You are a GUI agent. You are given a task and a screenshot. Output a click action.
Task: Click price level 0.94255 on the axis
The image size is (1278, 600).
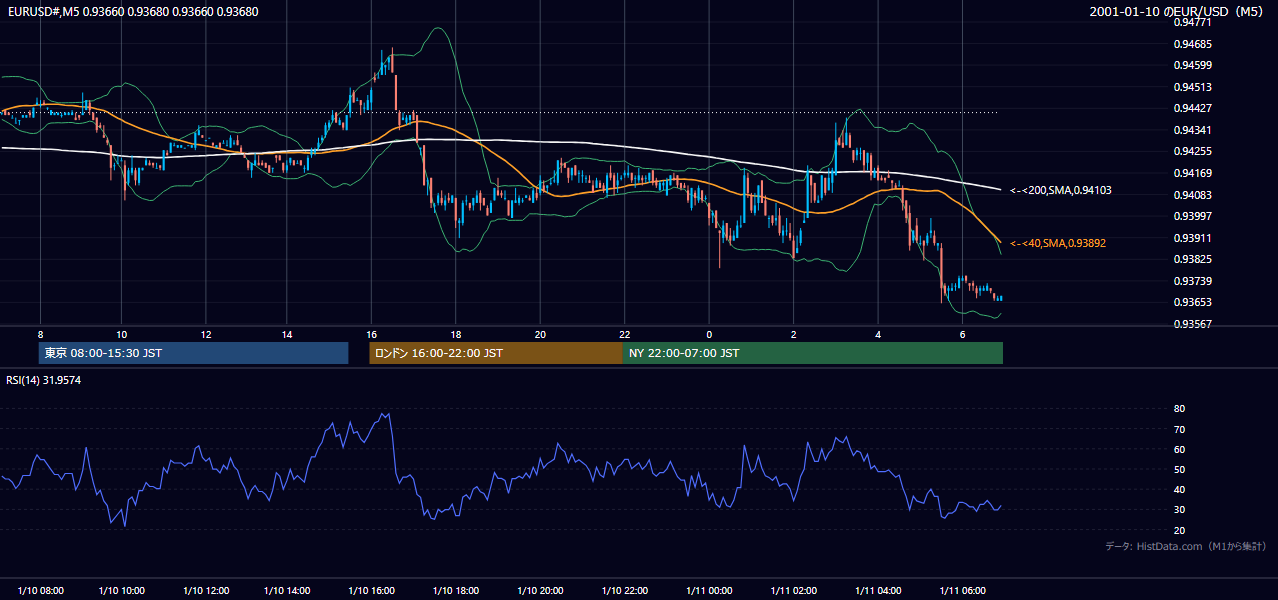click(x=1192, y=151)
